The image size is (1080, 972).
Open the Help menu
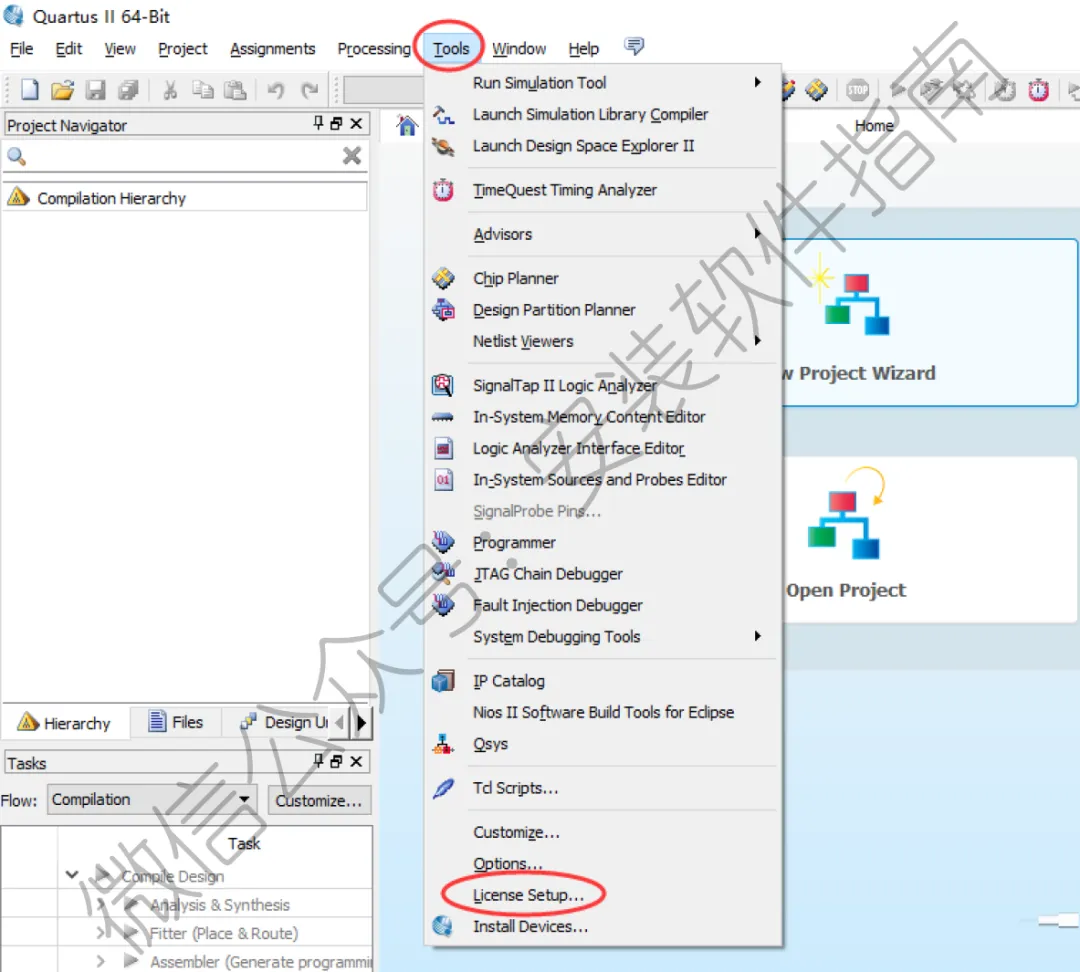[583, 49]
